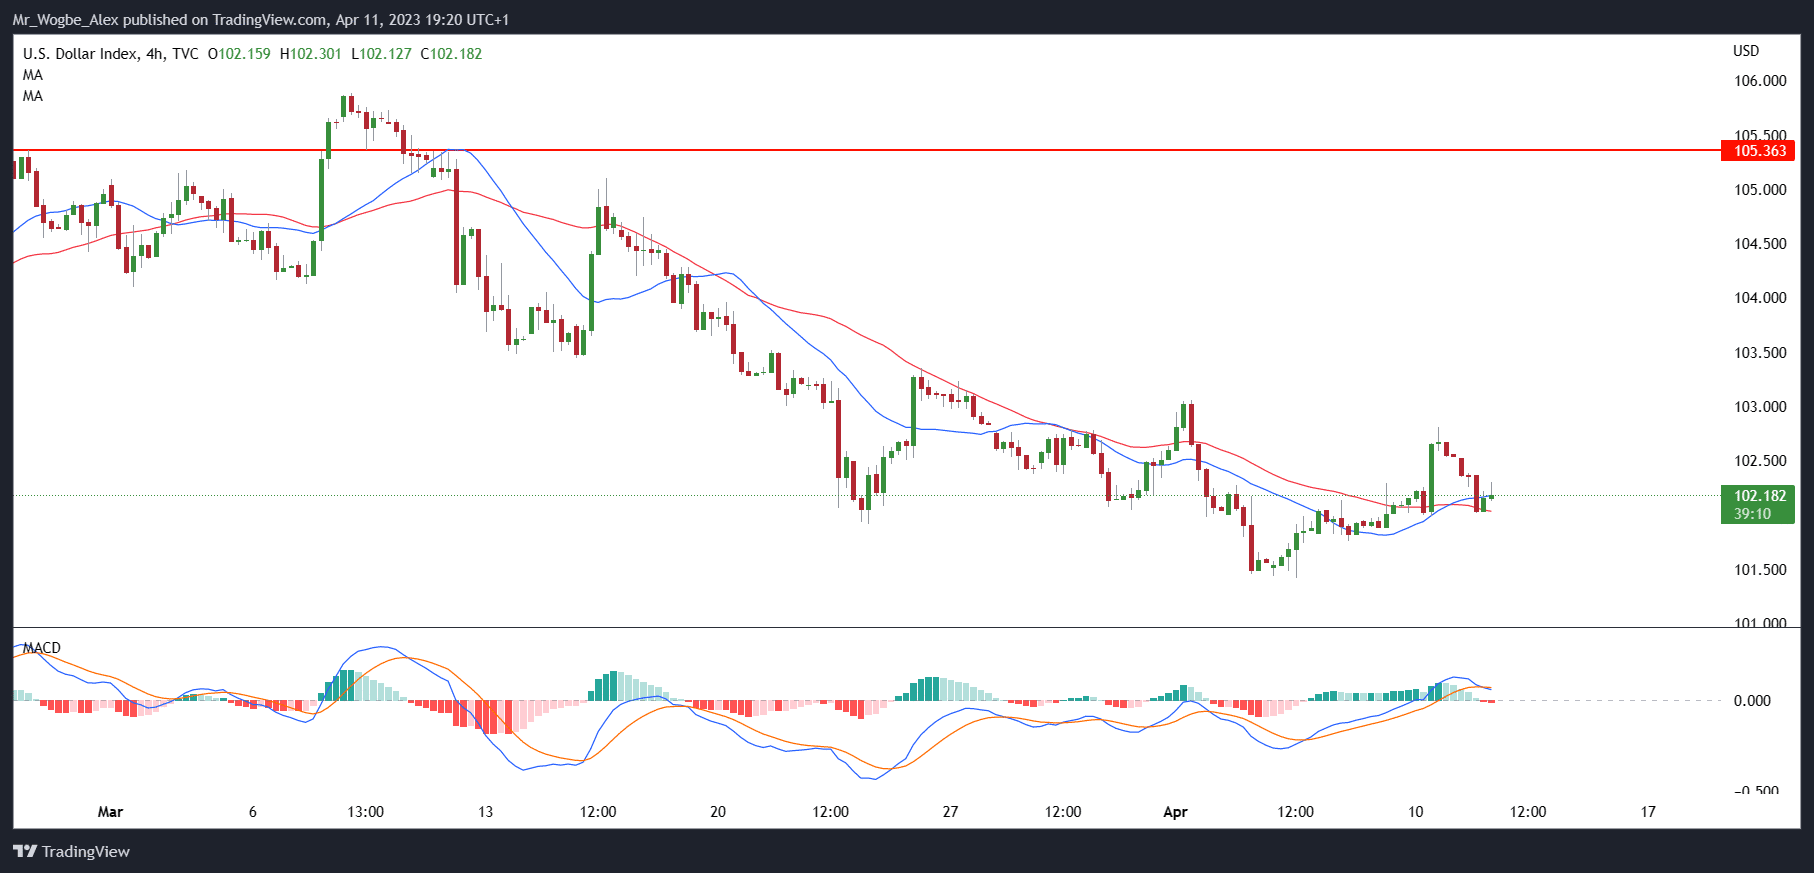Image resolution: width=1814 pixels, height=873 pixels.
Task: Click the 102.500 price axis value
Action: click(x=1760, y=461)
